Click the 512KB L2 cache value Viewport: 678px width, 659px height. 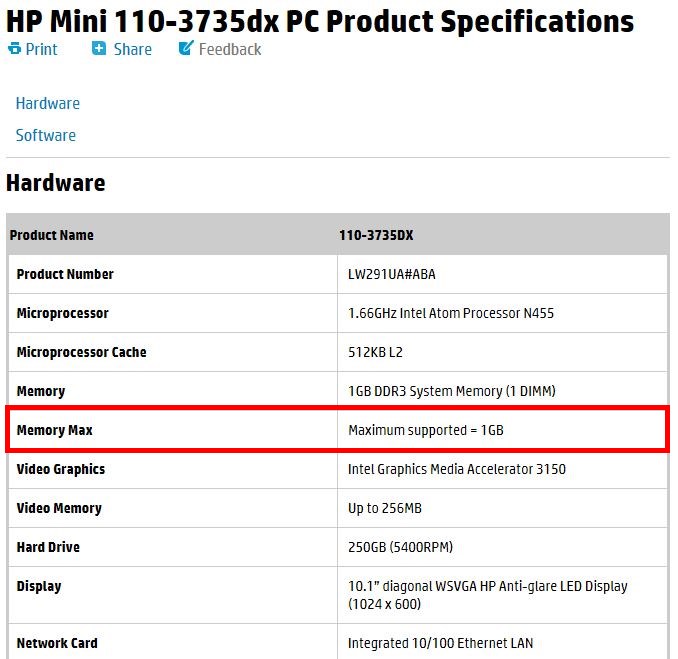point(375,352)
